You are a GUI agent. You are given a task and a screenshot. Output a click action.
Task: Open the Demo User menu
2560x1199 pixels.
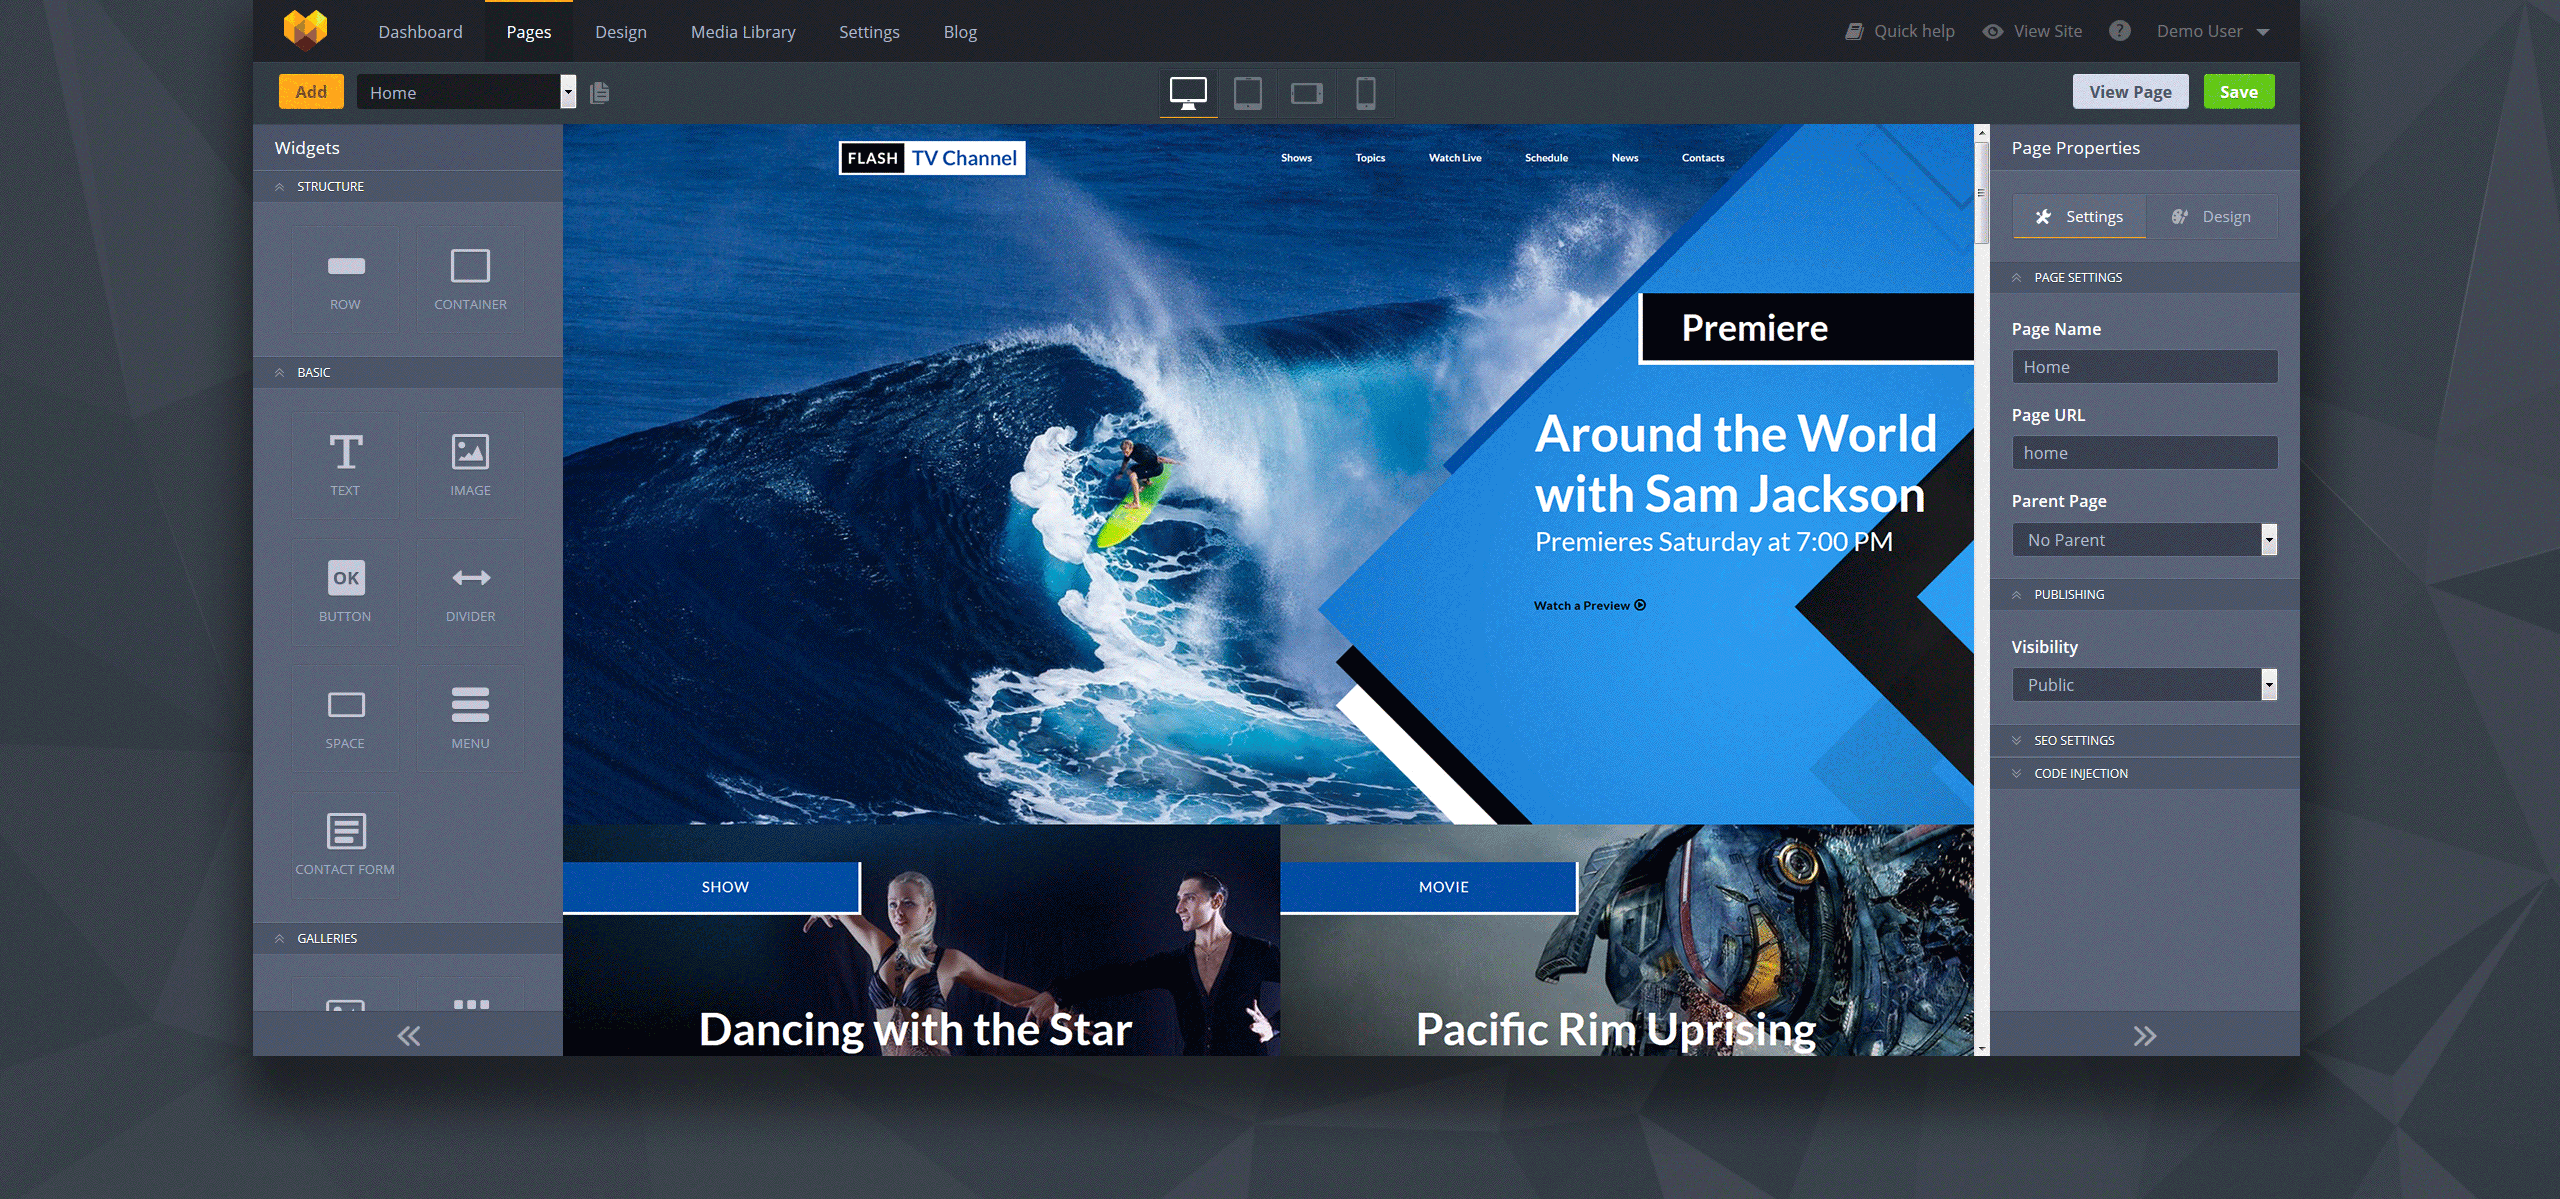tap(2212, 31)
